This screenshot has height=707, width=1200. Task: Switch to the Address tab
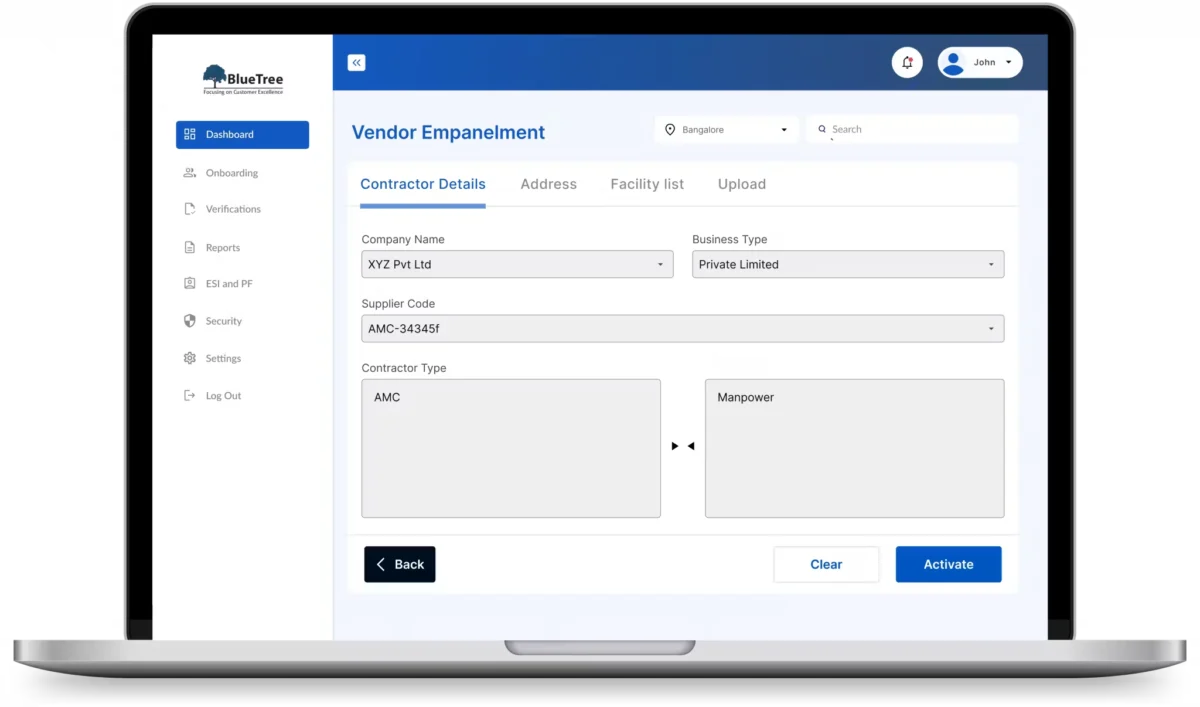[548, 184]
